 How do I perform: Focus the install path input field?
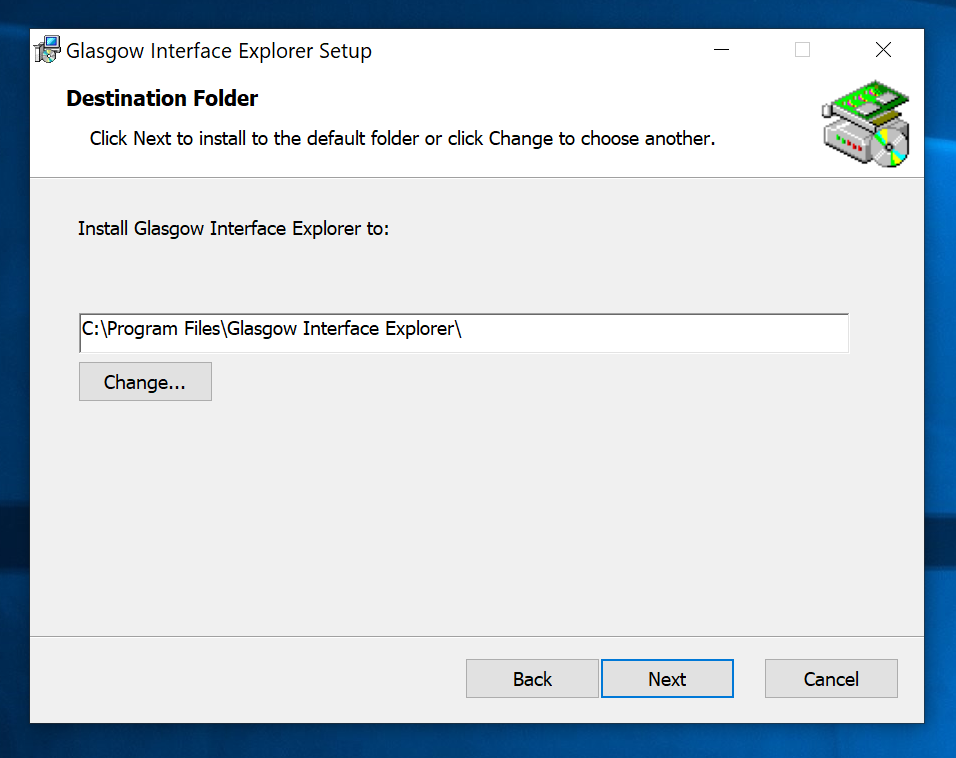pyautogui.click(x=464, y=332)
